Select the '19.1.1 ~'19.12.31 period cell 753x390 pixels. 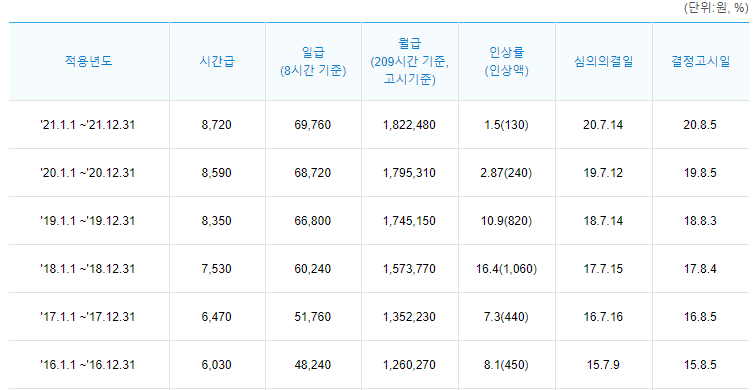(88, 221)
